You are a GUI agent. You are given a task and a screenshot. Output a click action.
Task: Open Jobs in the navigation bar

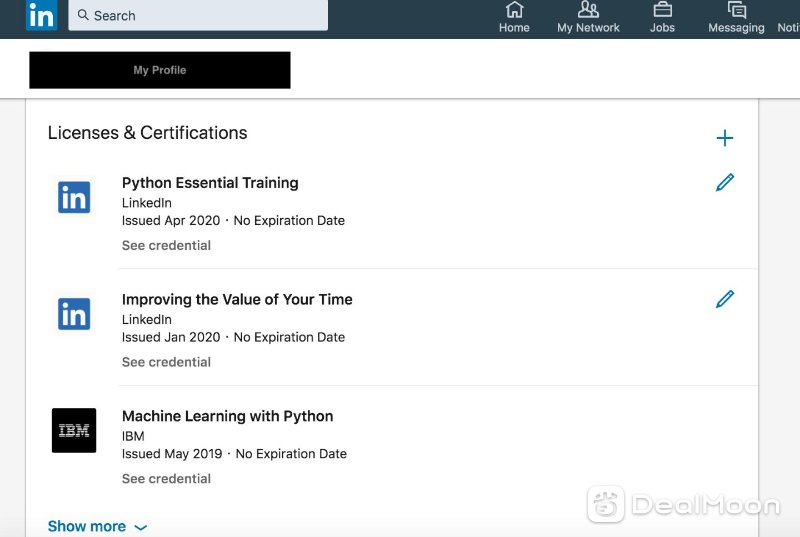pyautogui.click(x=662, y=17)
